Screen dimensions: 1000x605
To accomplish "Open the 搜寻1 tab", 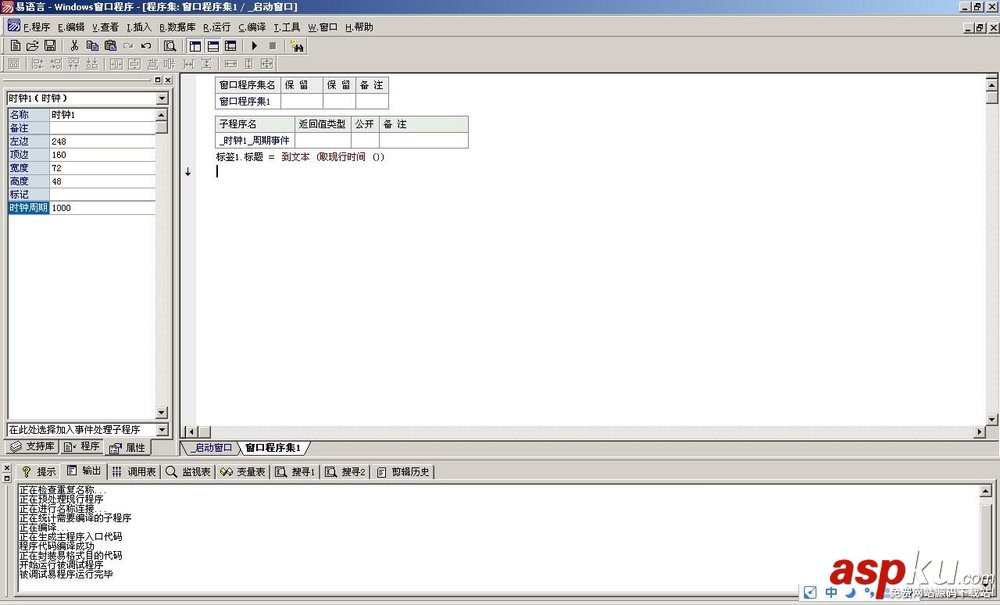I will 295,472.
